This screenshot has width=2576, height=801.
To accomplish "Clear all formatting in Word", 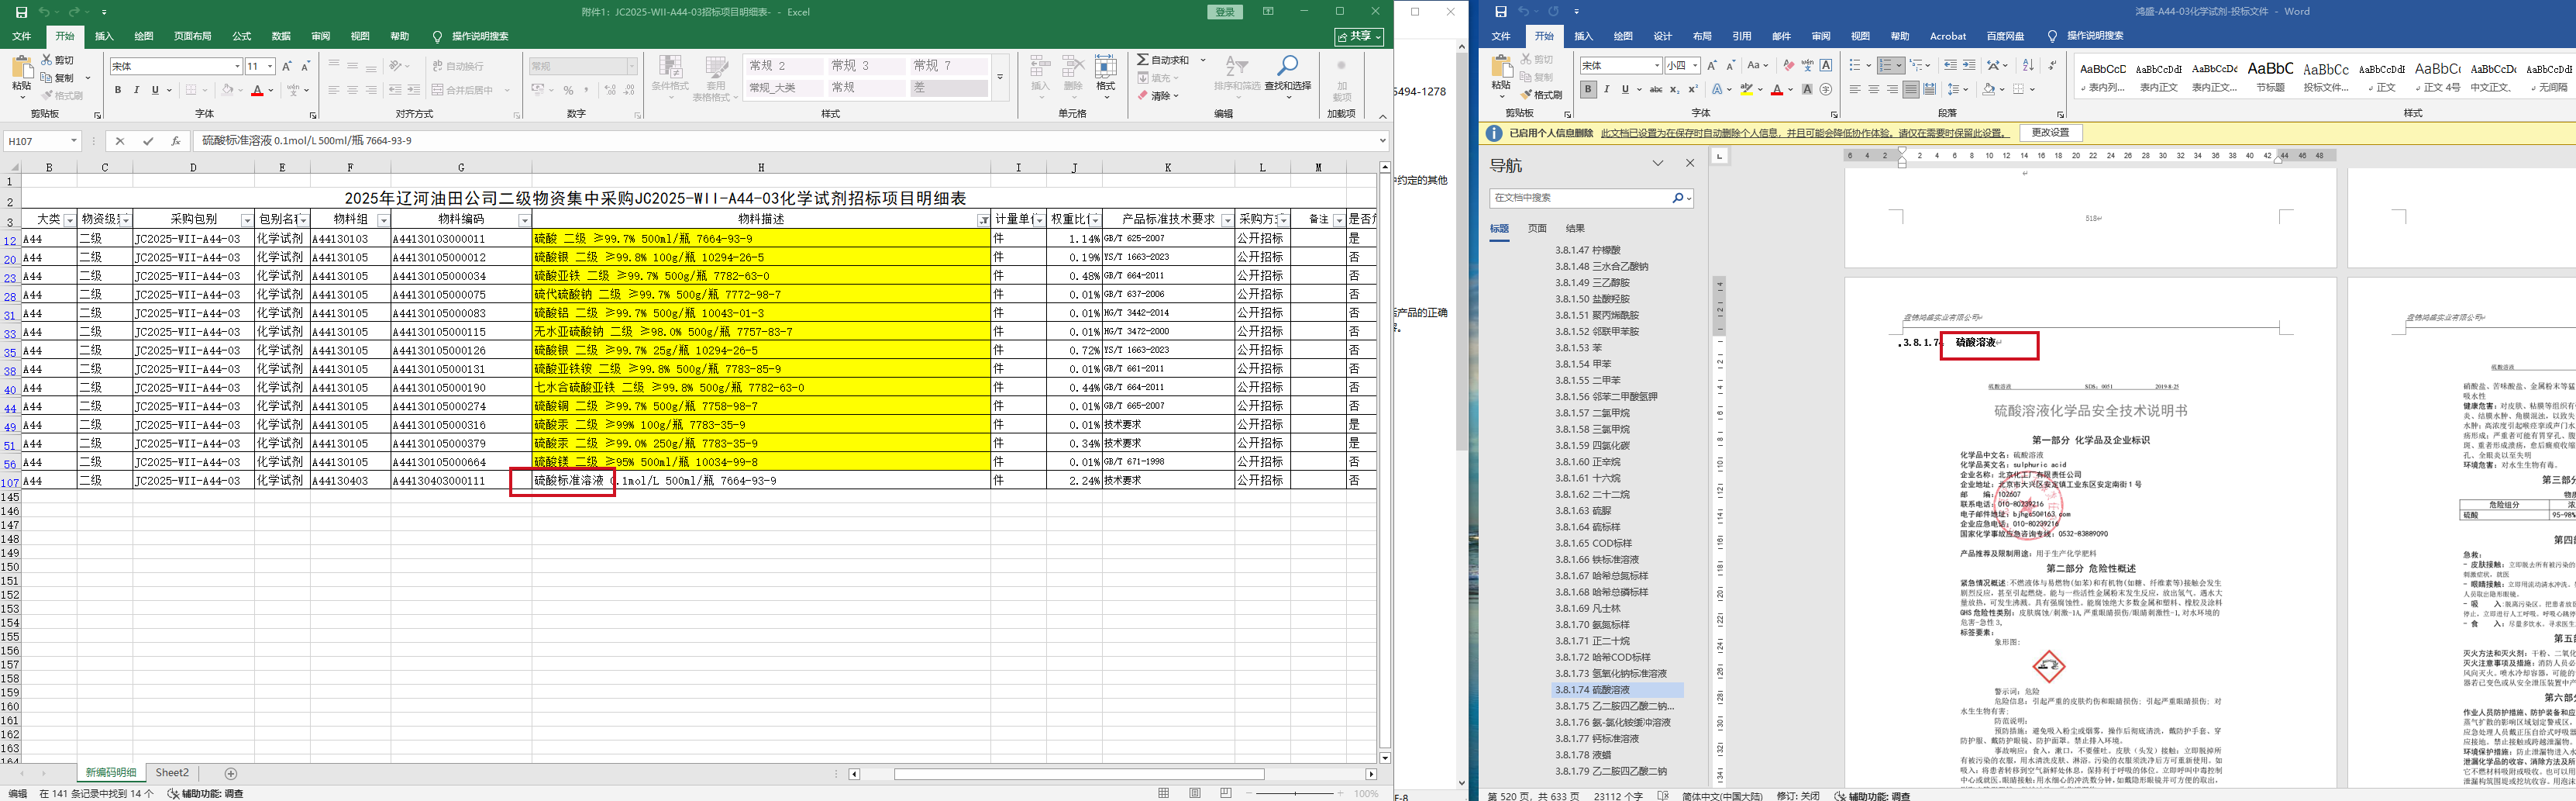I will pyautogui.click(x=1789, y=65).
